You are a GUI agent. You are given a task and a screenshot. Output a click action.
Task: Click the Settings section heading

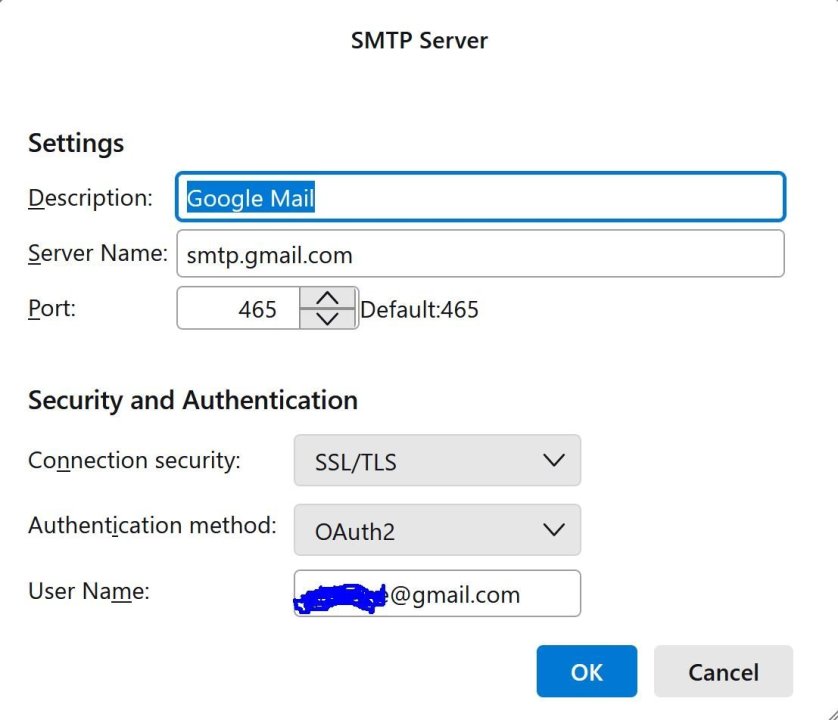(75, 143)
